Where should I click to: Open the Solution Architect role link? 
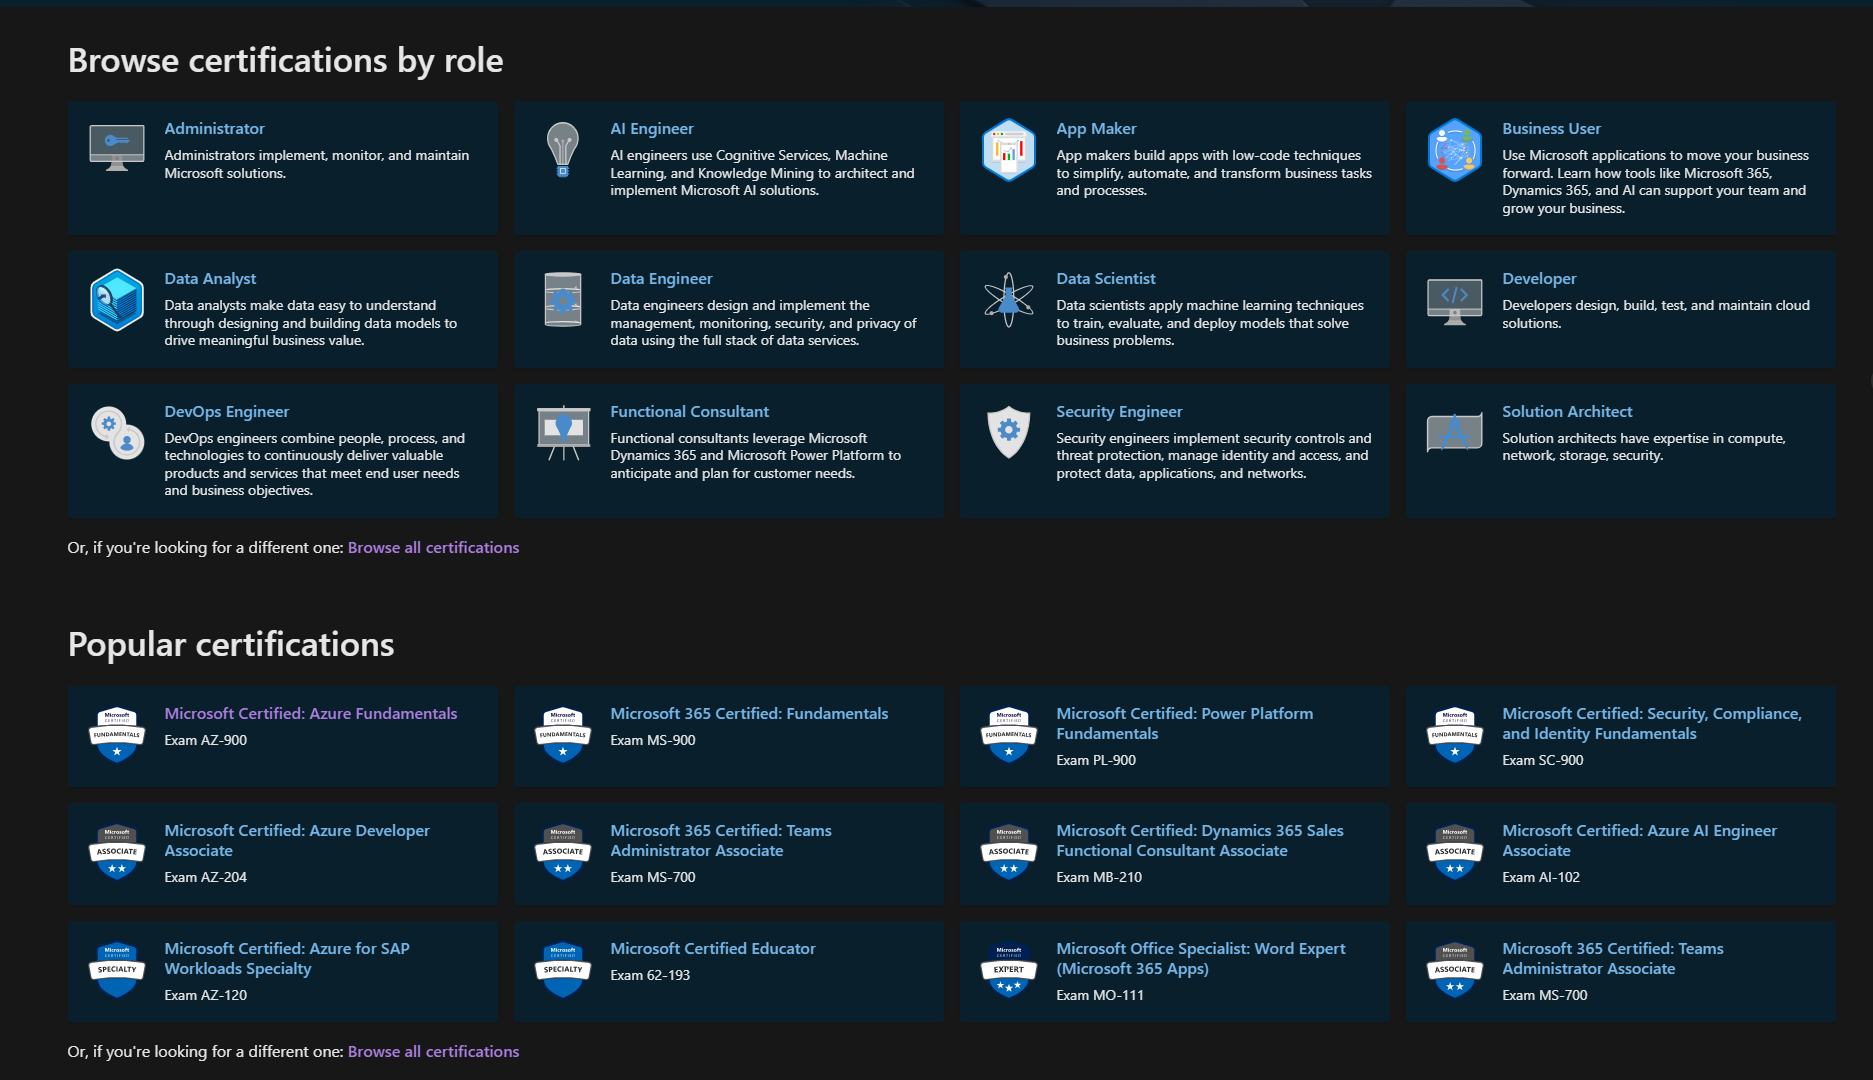pyautogui.click(x=1567, y=412)
